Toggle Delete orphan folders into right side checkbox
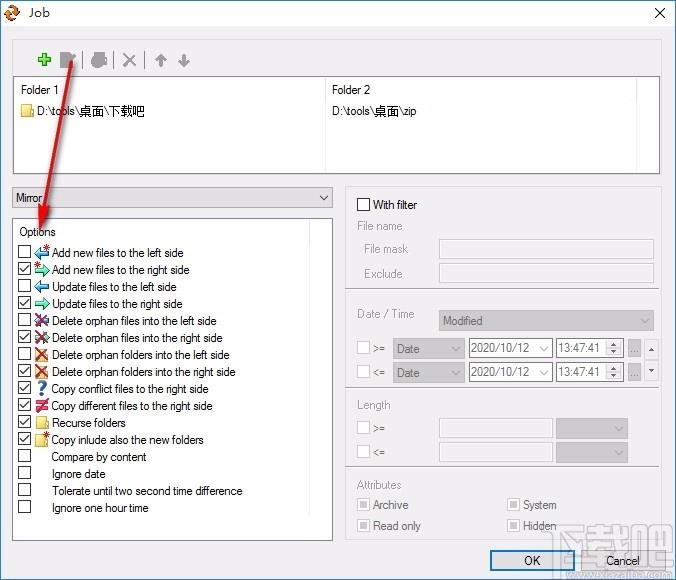 [25, 370]
